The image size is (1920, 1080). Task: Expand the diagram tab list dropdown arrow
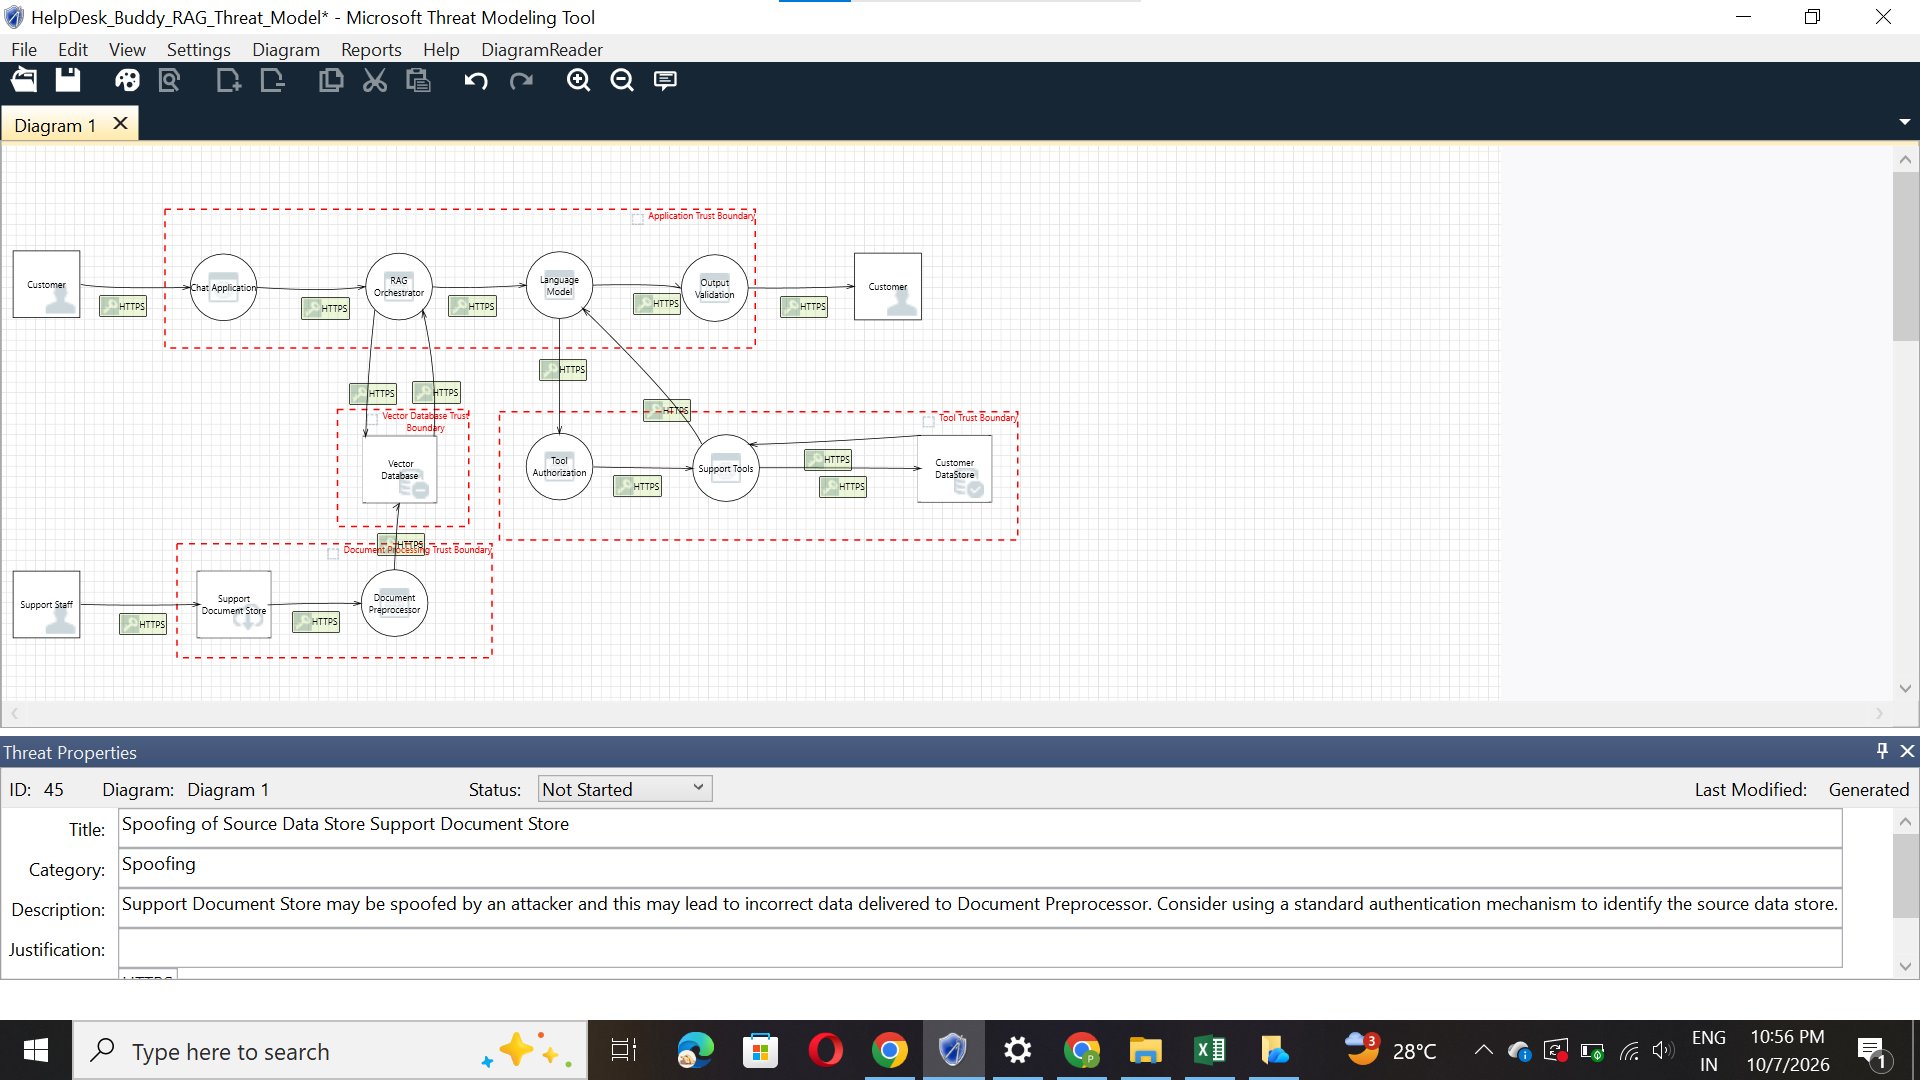tap(1904, 122)
